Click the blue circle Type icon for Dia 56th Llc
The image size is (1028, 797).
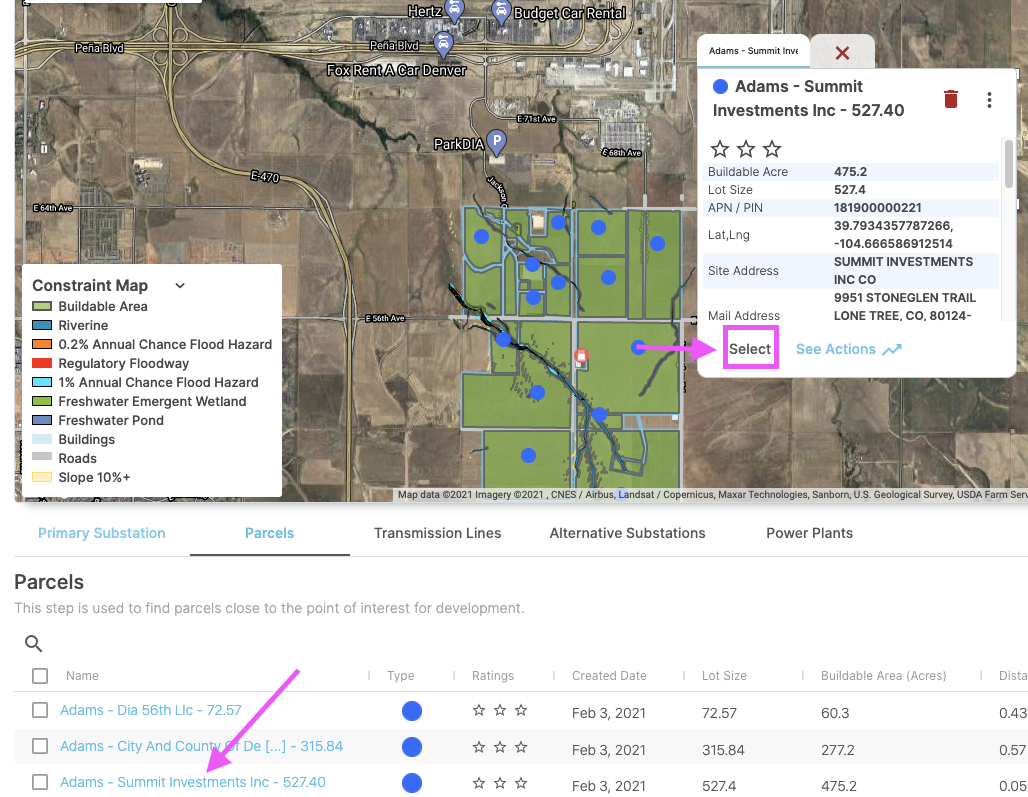[411, 711]
